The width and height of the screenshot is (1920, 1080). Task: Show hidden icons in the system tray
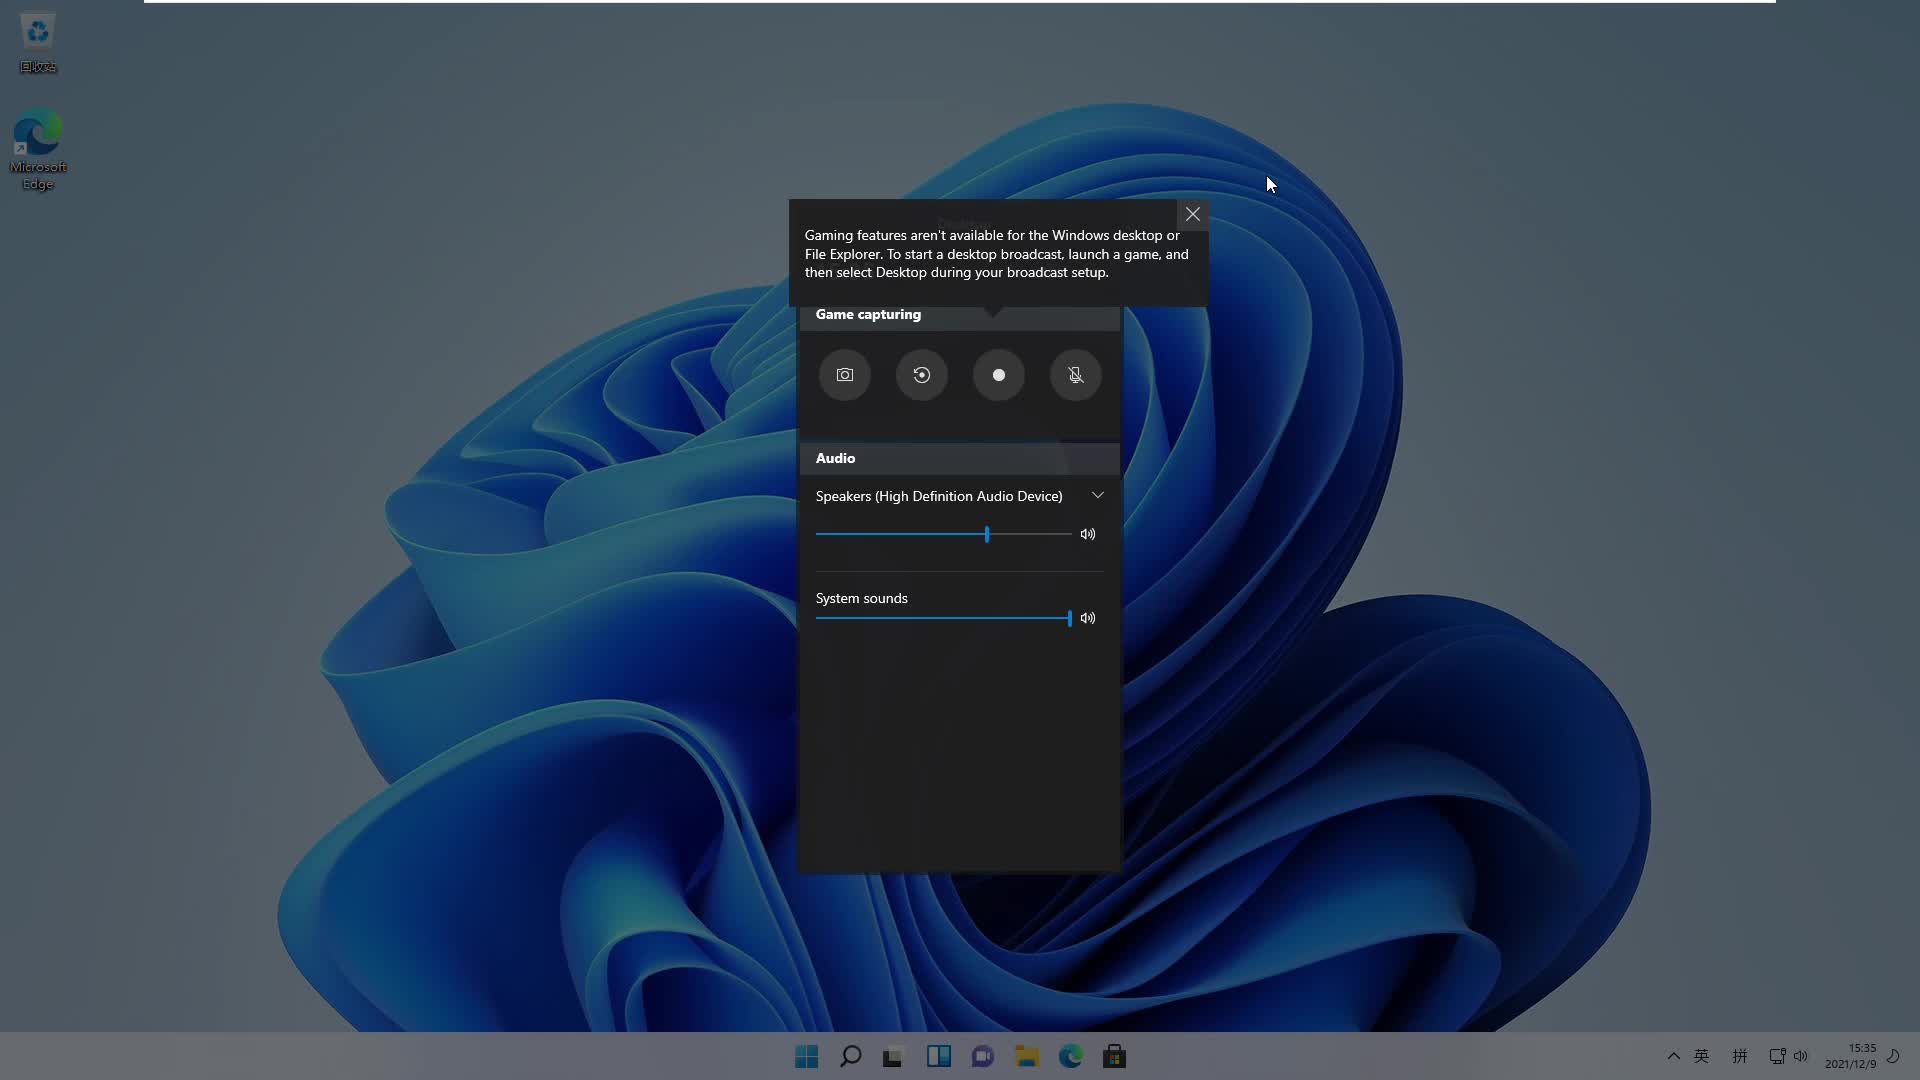click(1673, 1055)
